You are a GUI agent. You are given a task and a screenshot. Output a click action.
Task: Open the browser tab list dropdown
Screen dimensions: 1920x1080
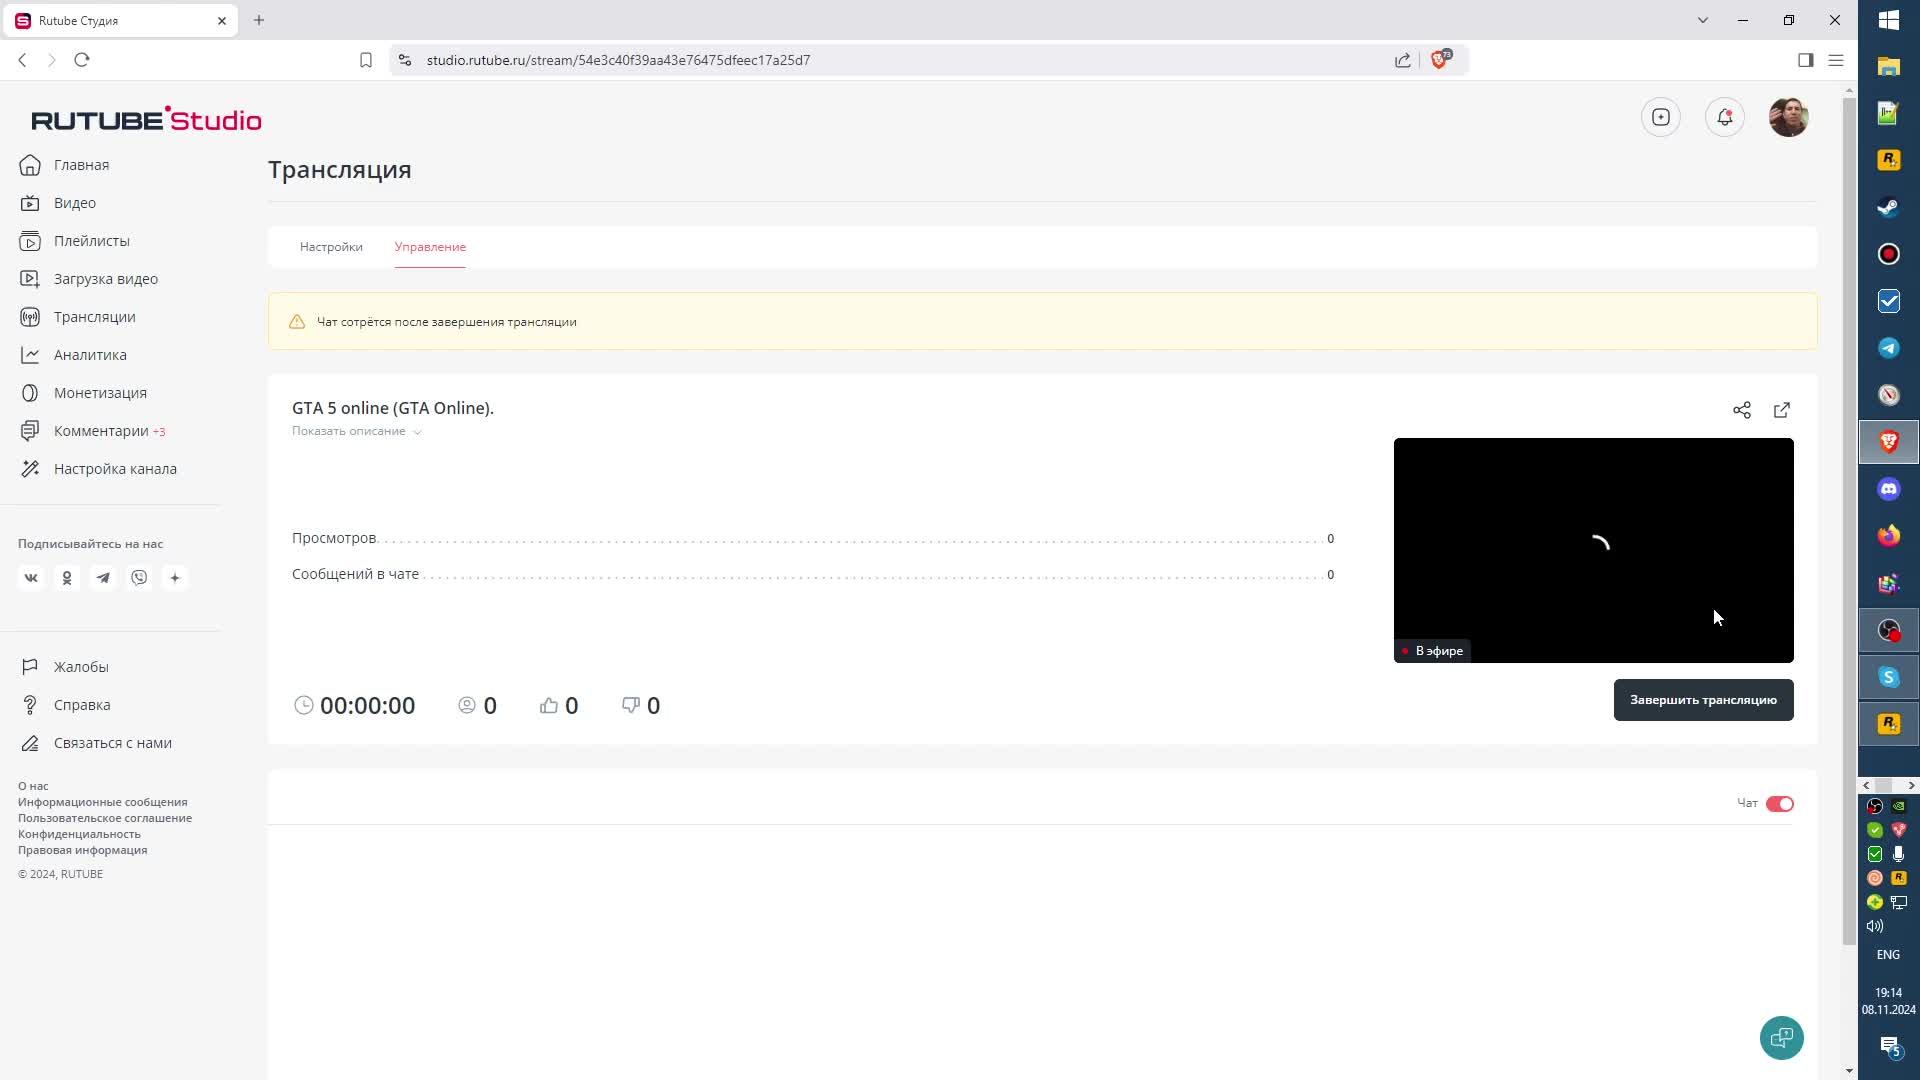(x=1702, y=20)
